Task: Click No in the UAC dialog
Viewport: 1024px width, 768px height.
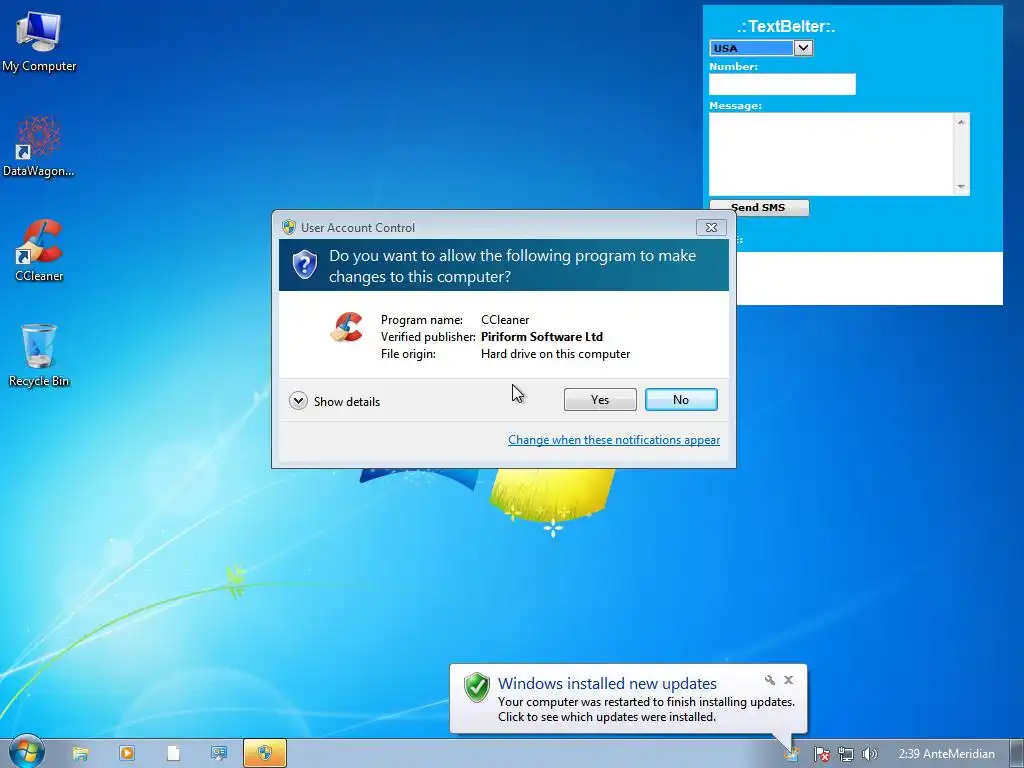Action: [681, 400]
